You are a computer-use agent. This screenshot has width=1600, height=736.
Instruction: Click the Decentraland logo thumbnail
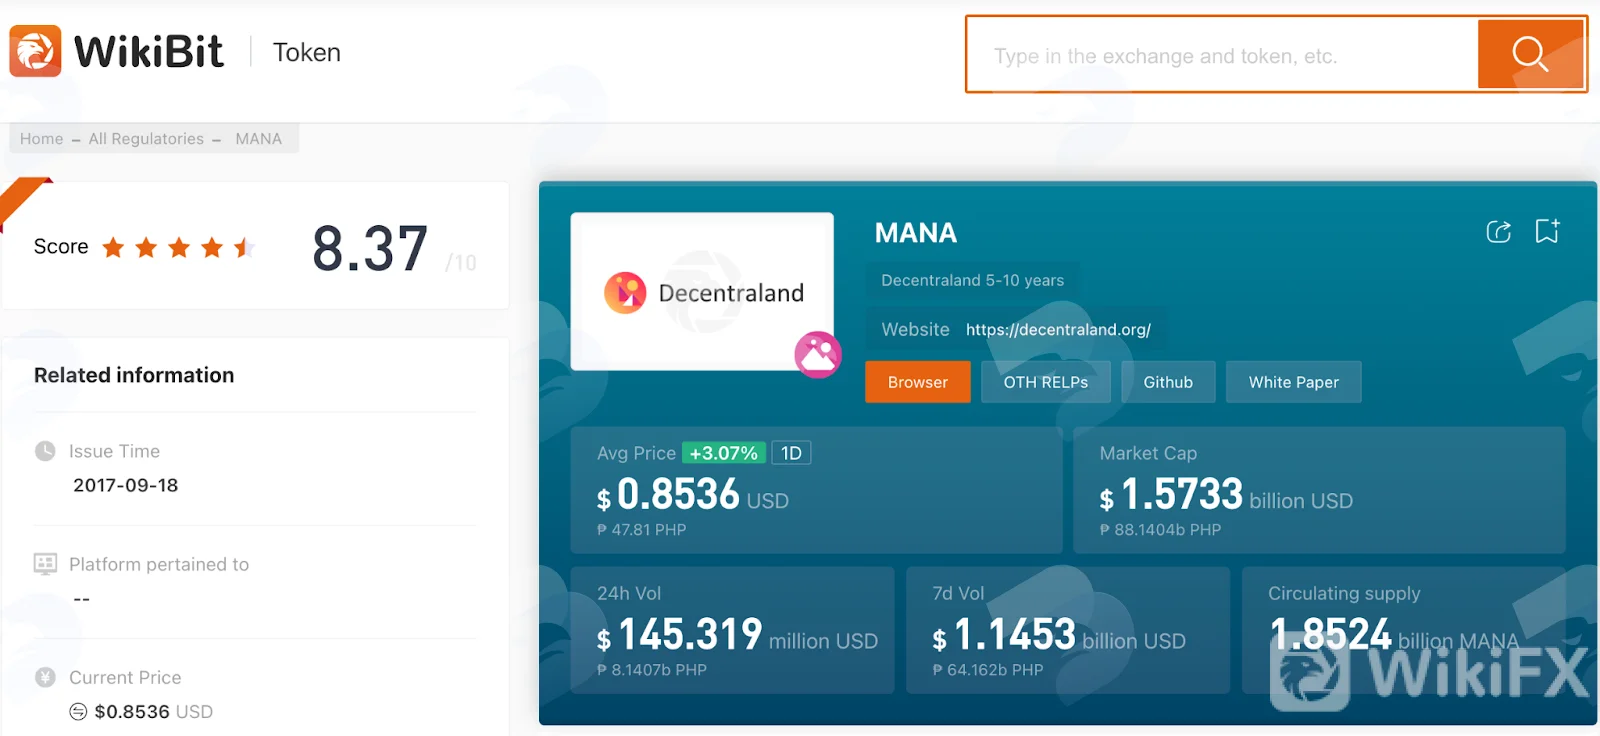702,291
